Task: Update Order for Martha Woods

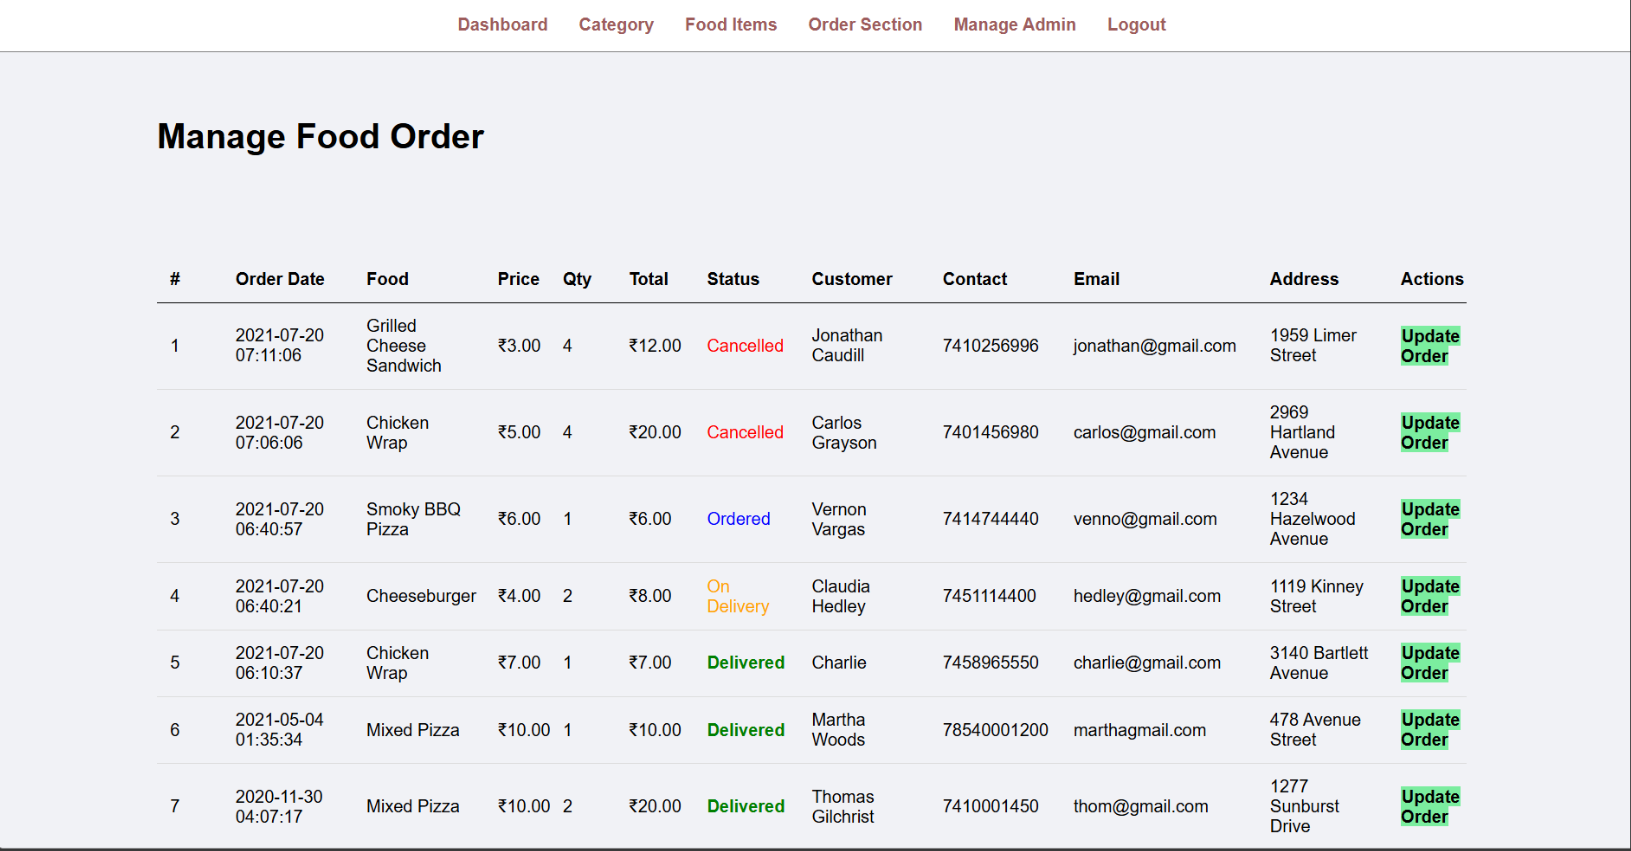Action: (x=1430, y=730)
